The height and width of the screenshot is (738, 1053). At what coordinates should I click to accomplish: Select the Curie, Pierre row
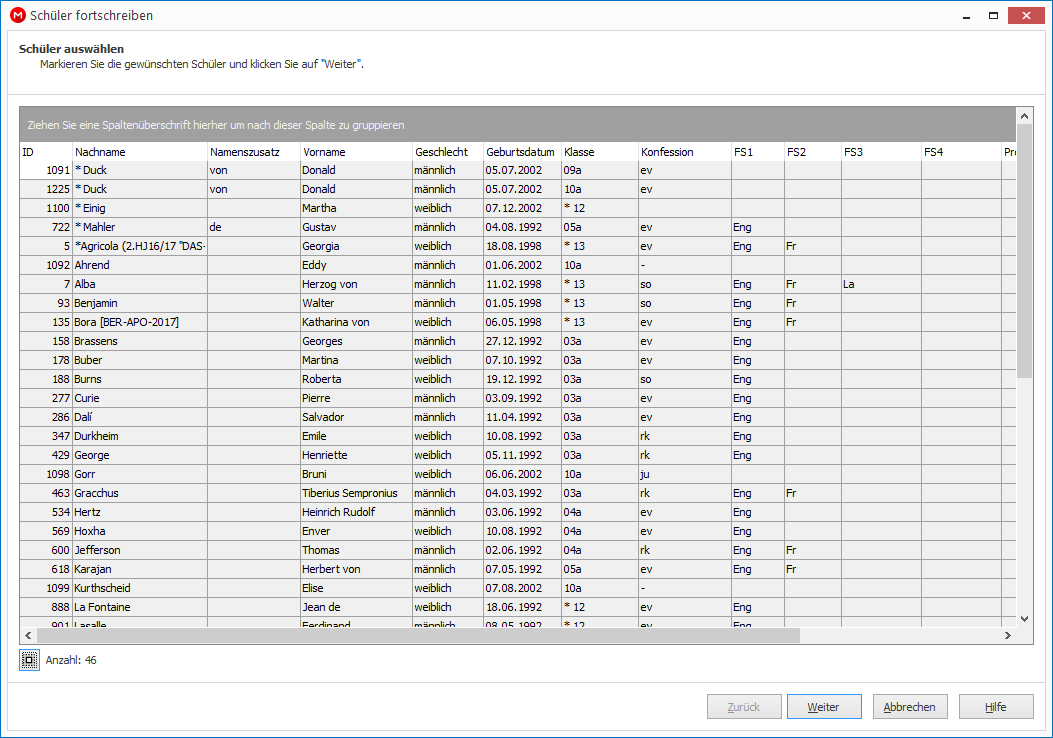point(517,398)
